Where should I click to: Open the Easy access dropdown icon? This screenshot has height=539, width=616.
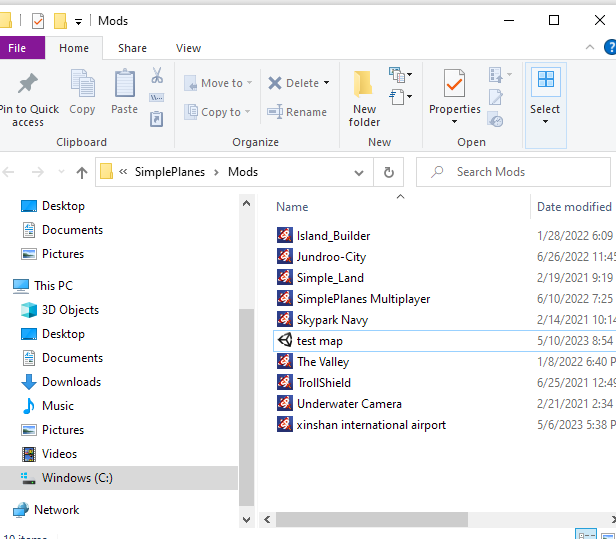click(400, 96)
